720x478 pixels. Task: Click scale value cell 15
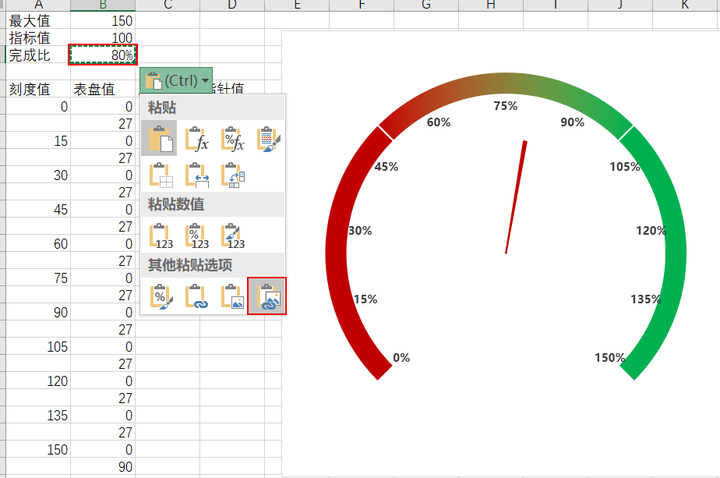click(38, 141)
